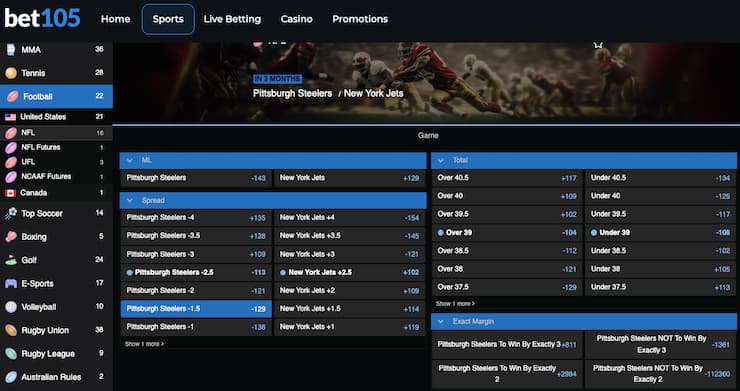The width and height of the screenshot is (740, 391).
Task: Click the E-Sports gamepad icon
Action: pos(11,284)
